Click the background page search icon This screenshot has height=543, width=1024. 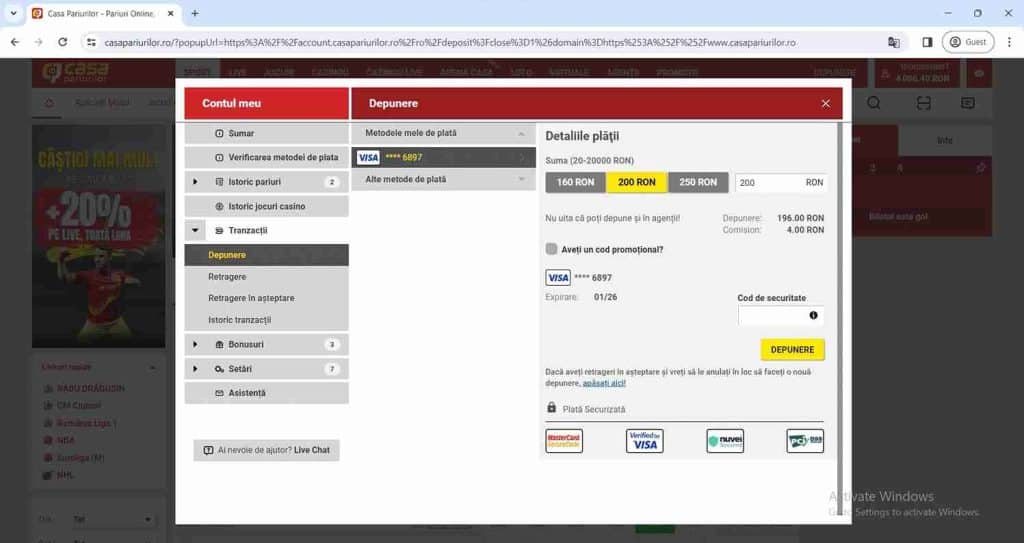[874, 103]
